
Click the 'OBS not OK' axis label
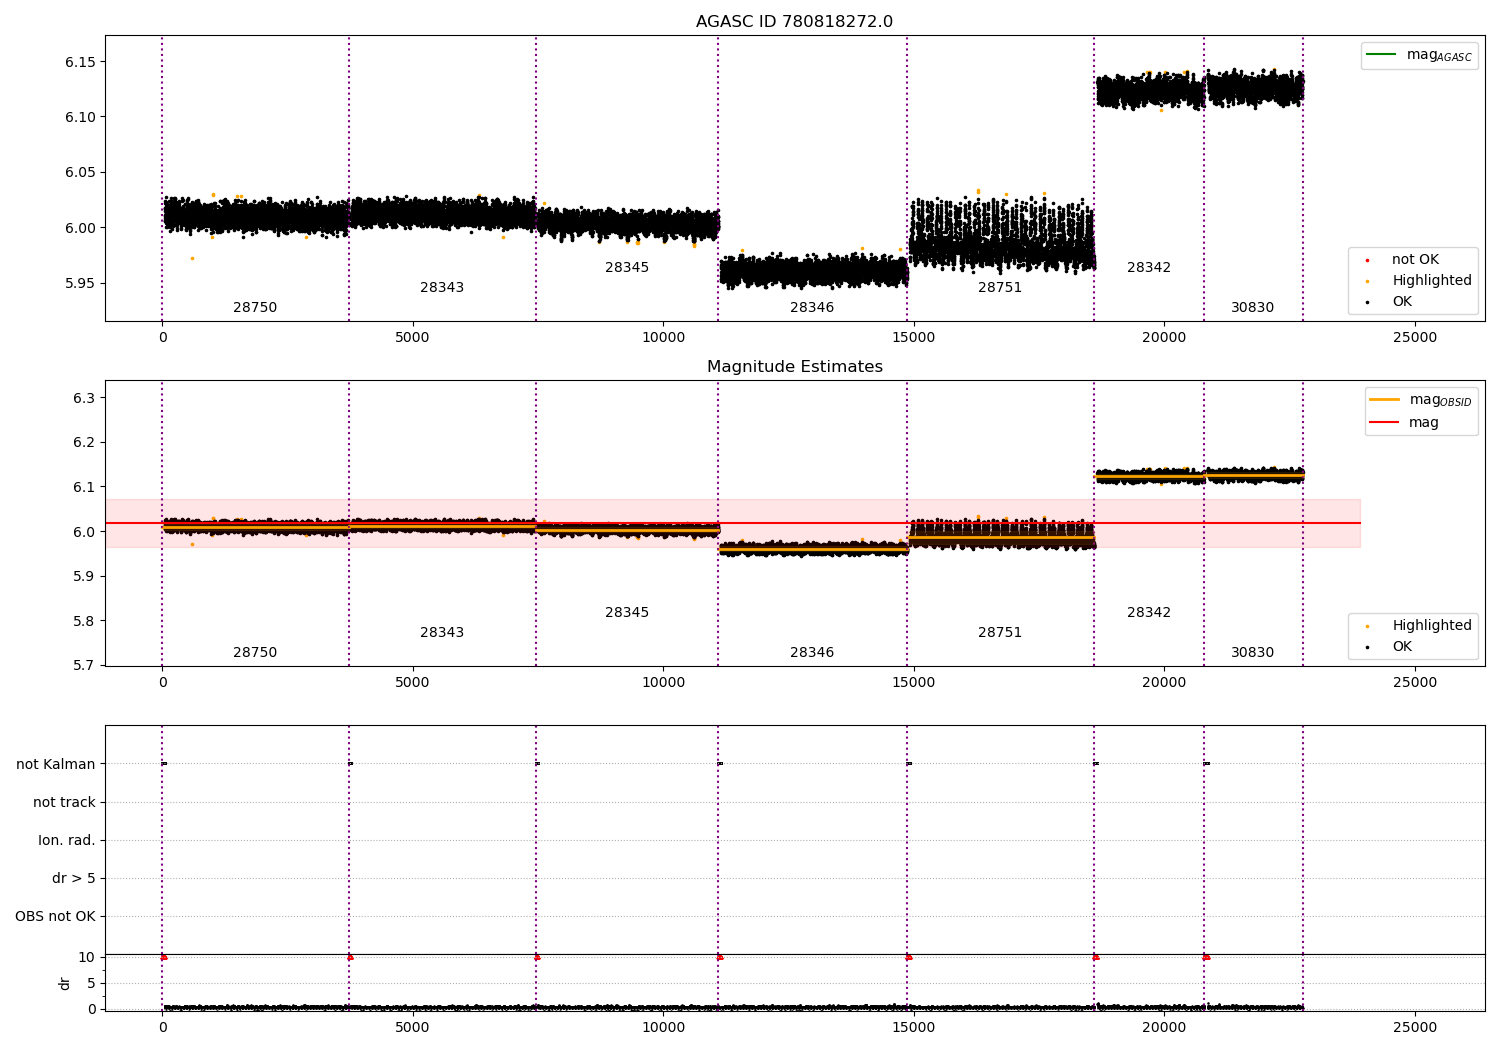[x=55, y=917]
